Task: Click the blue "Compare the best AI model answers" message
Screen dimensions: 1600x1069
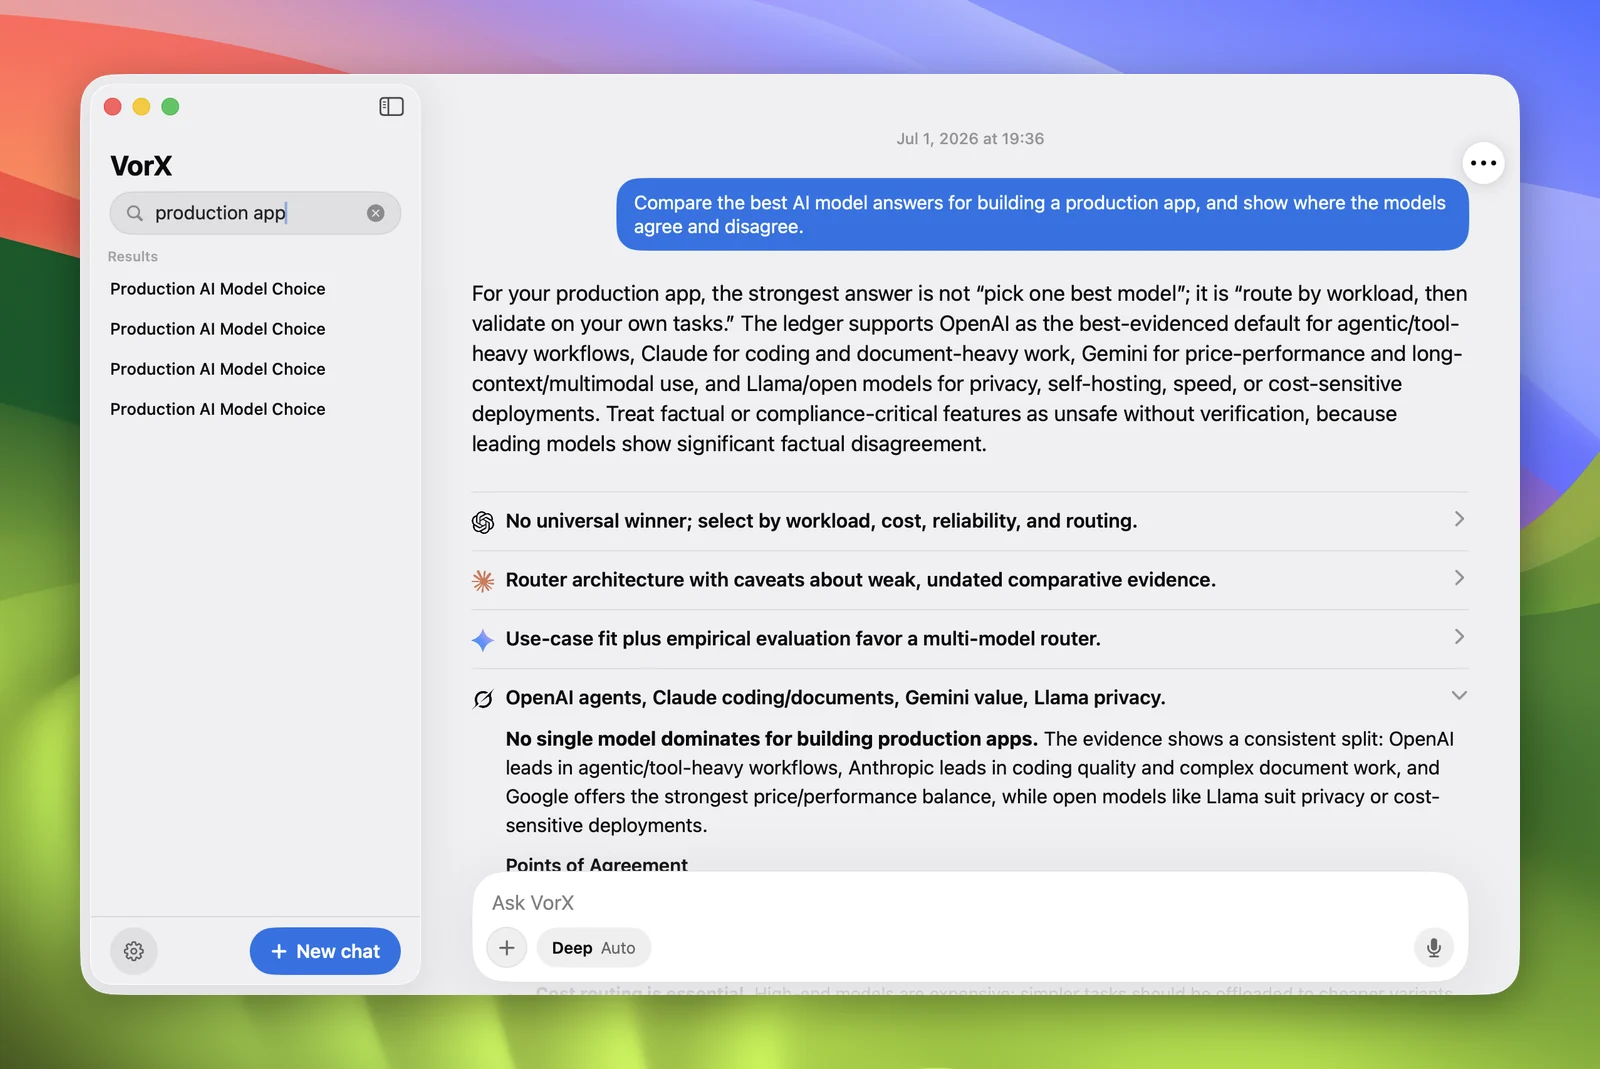Action: (x=1042, y=215)
